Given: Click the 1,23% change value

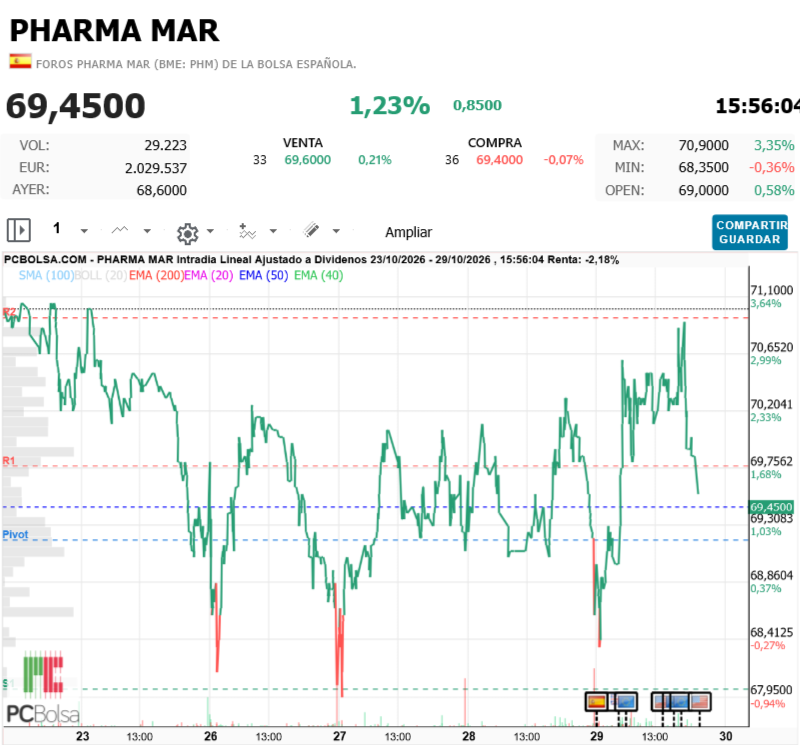Looking at the screenshot, I should 390,106.
